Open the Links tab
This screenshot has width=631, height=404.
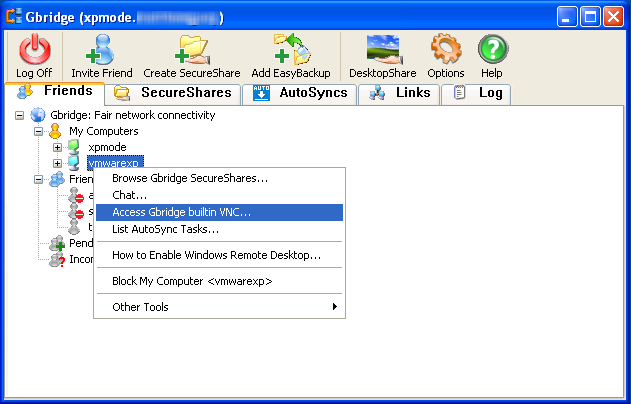click(399, 93)
